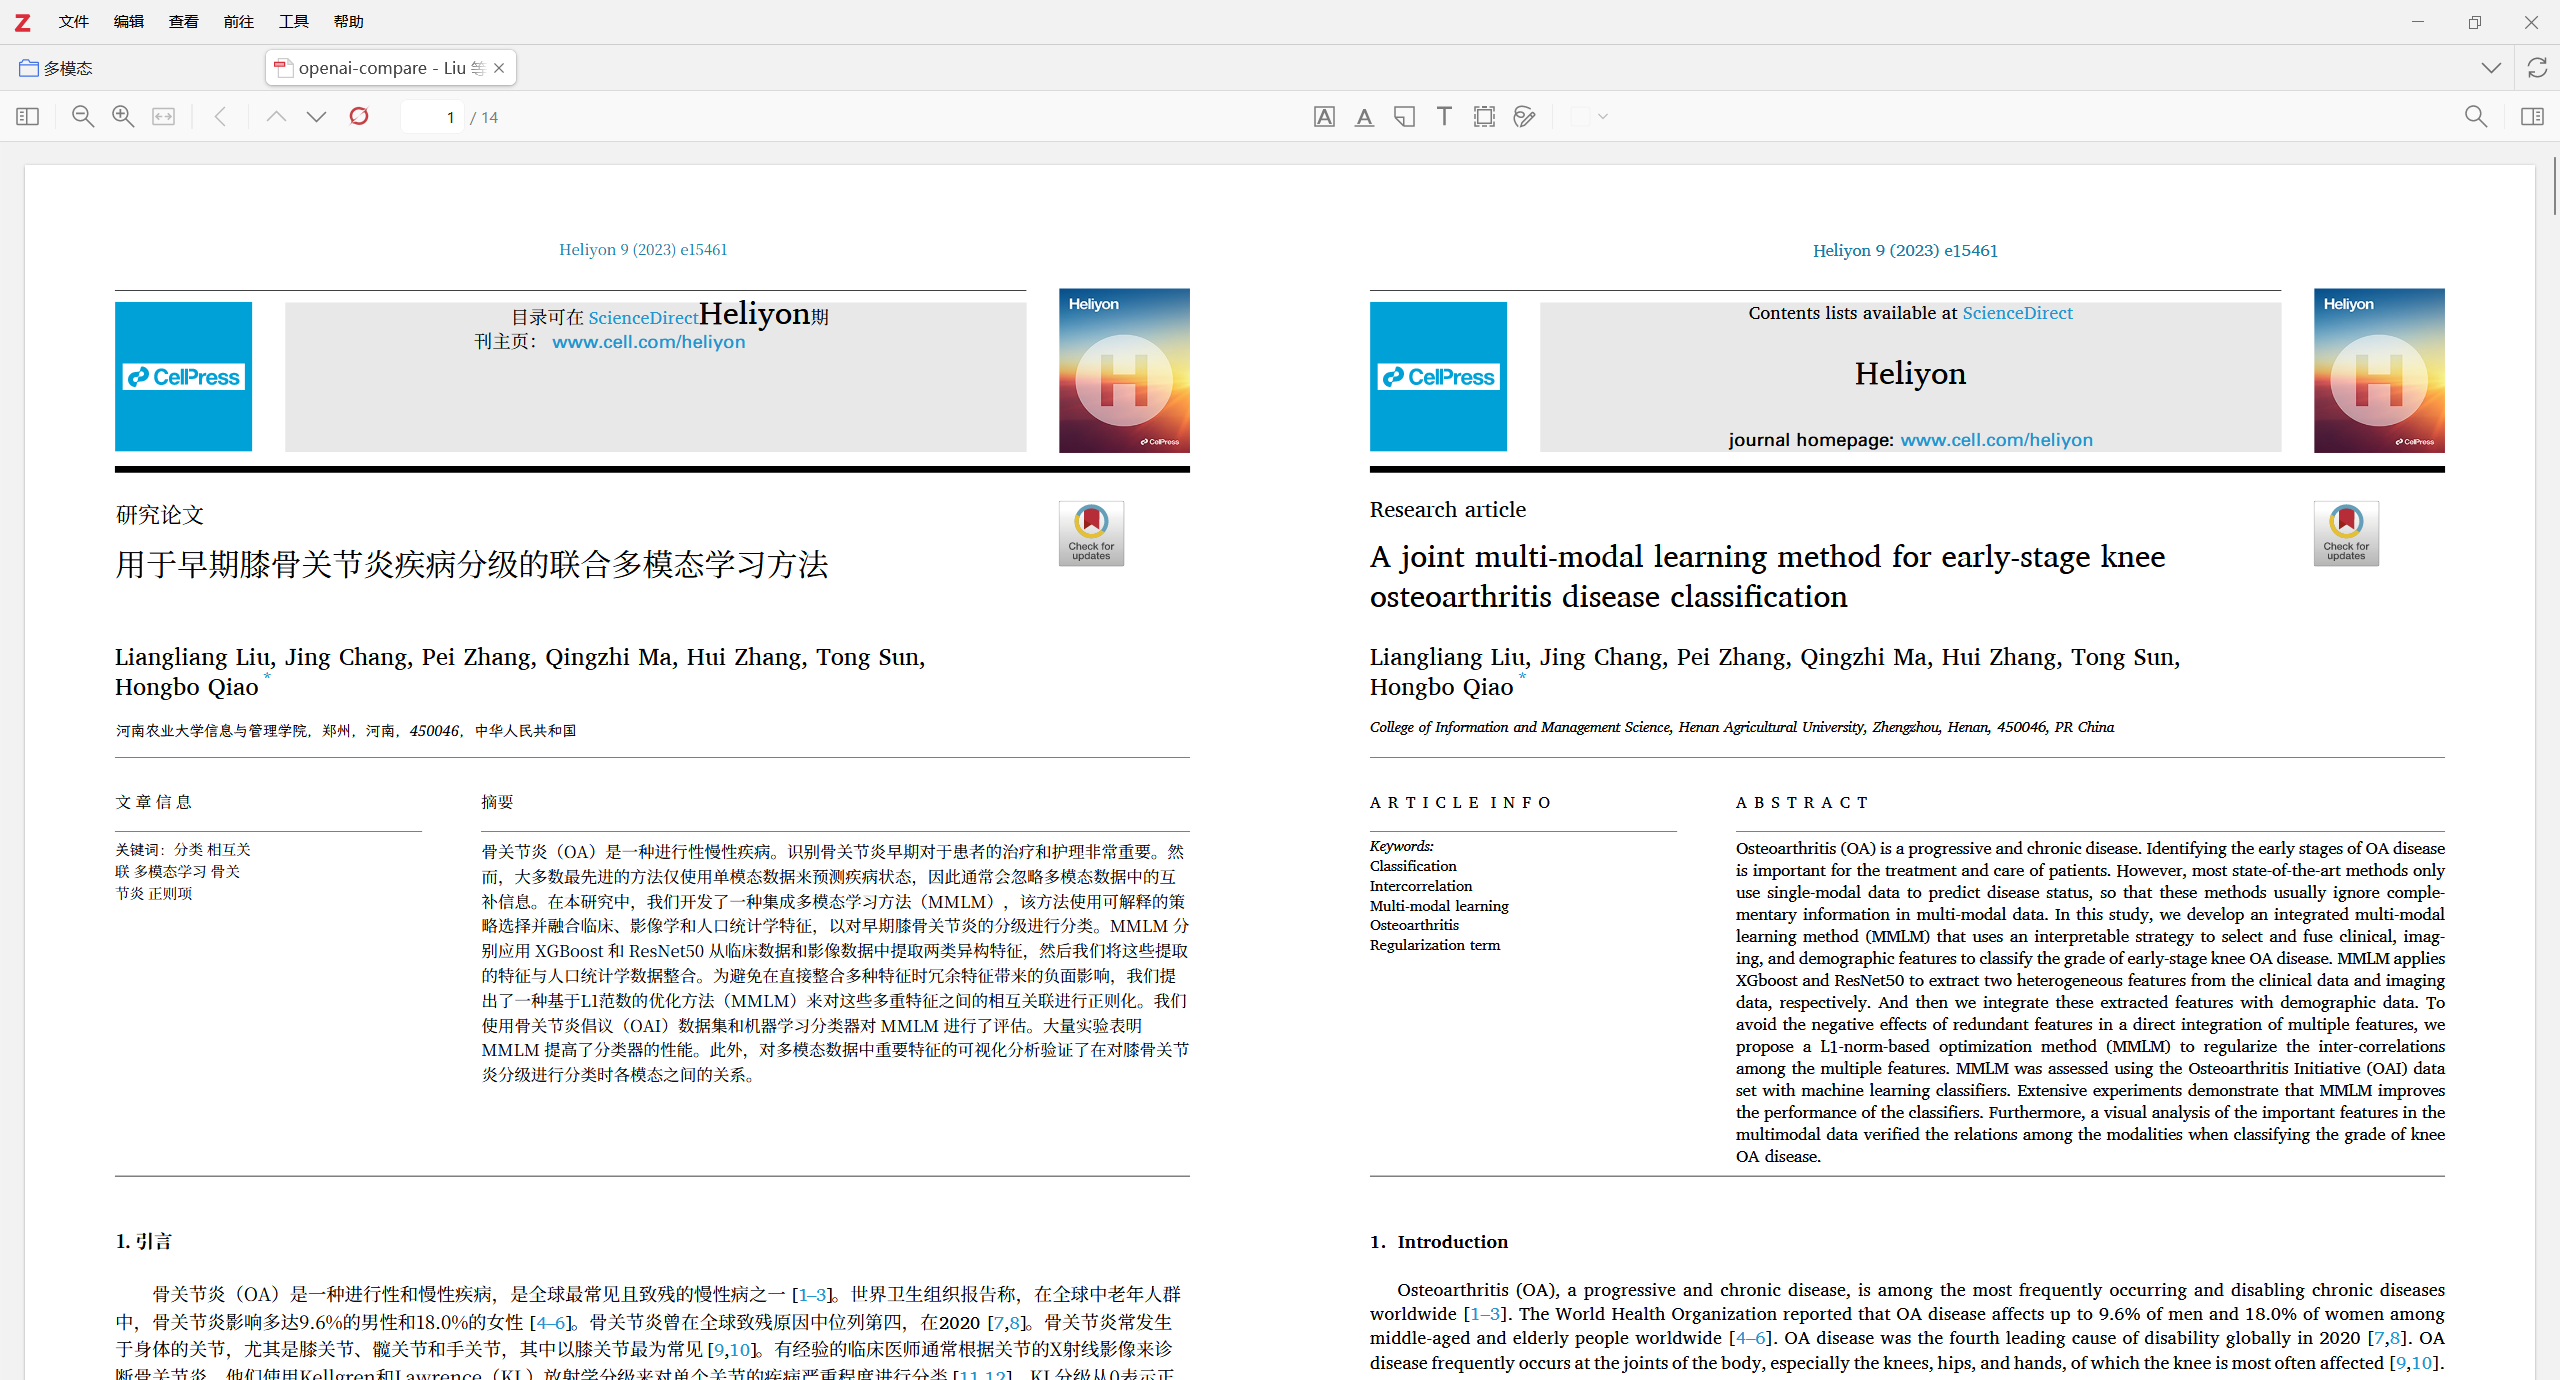The image size is (2560, 1380).
Task: Select the highlight text tool
Action: [x=1324, y=117]
